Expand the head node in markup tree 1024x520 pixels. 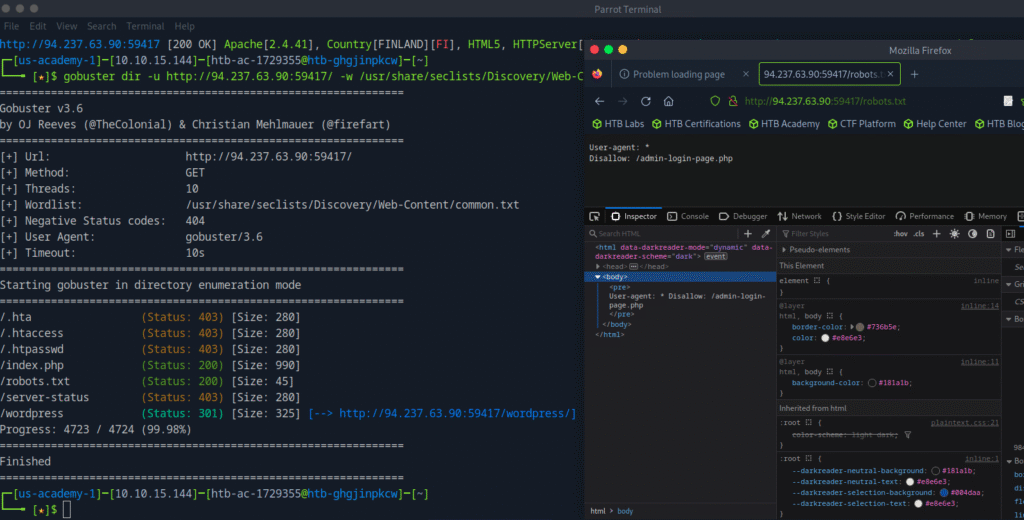pyautogui.click(x=599, y=267)
